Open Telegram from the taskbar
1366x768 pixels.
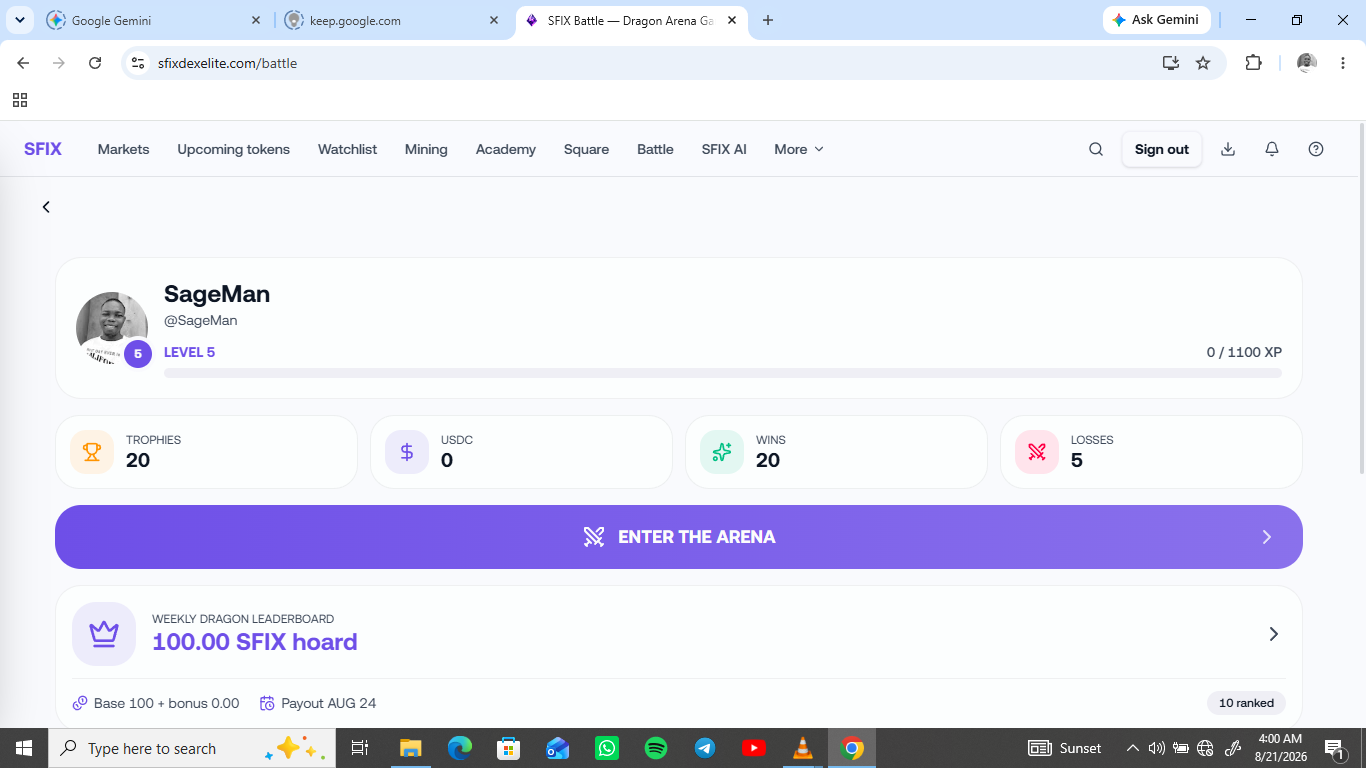[x=705, y=748]
